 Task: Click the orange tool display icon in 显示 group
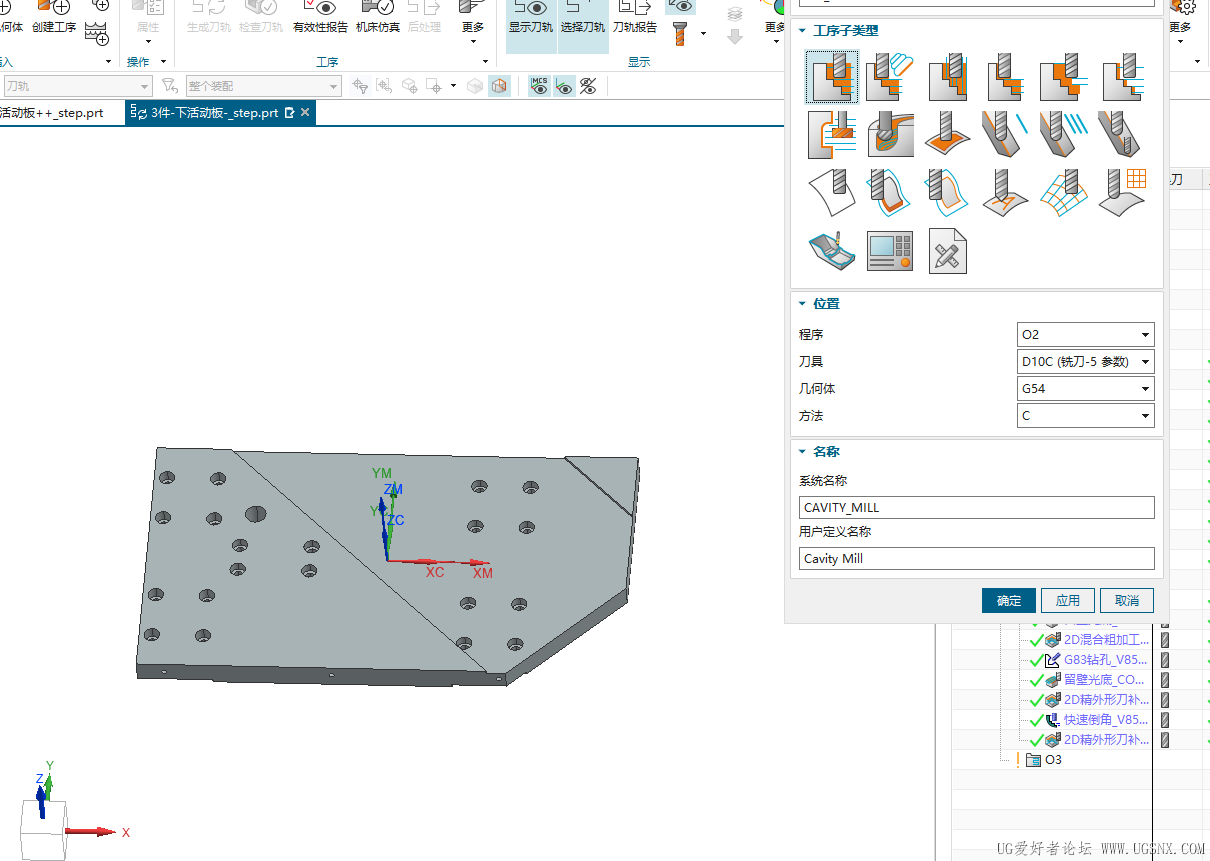(x=681, y=33)
